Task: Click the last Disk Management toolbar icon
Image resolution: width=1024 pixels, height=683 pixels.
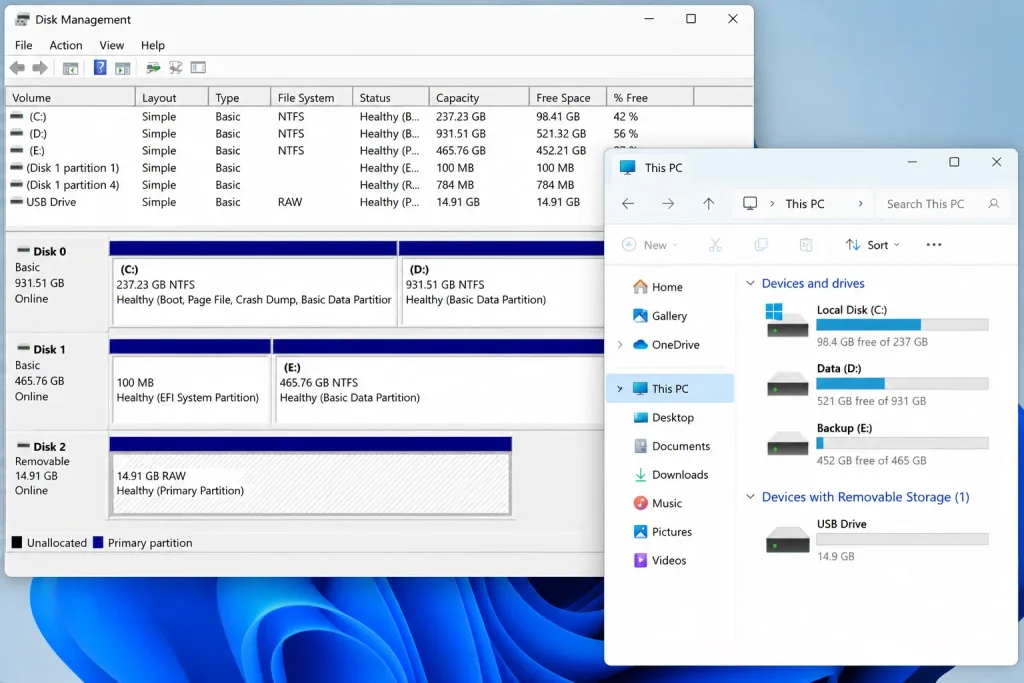Action: coord(198,68)
